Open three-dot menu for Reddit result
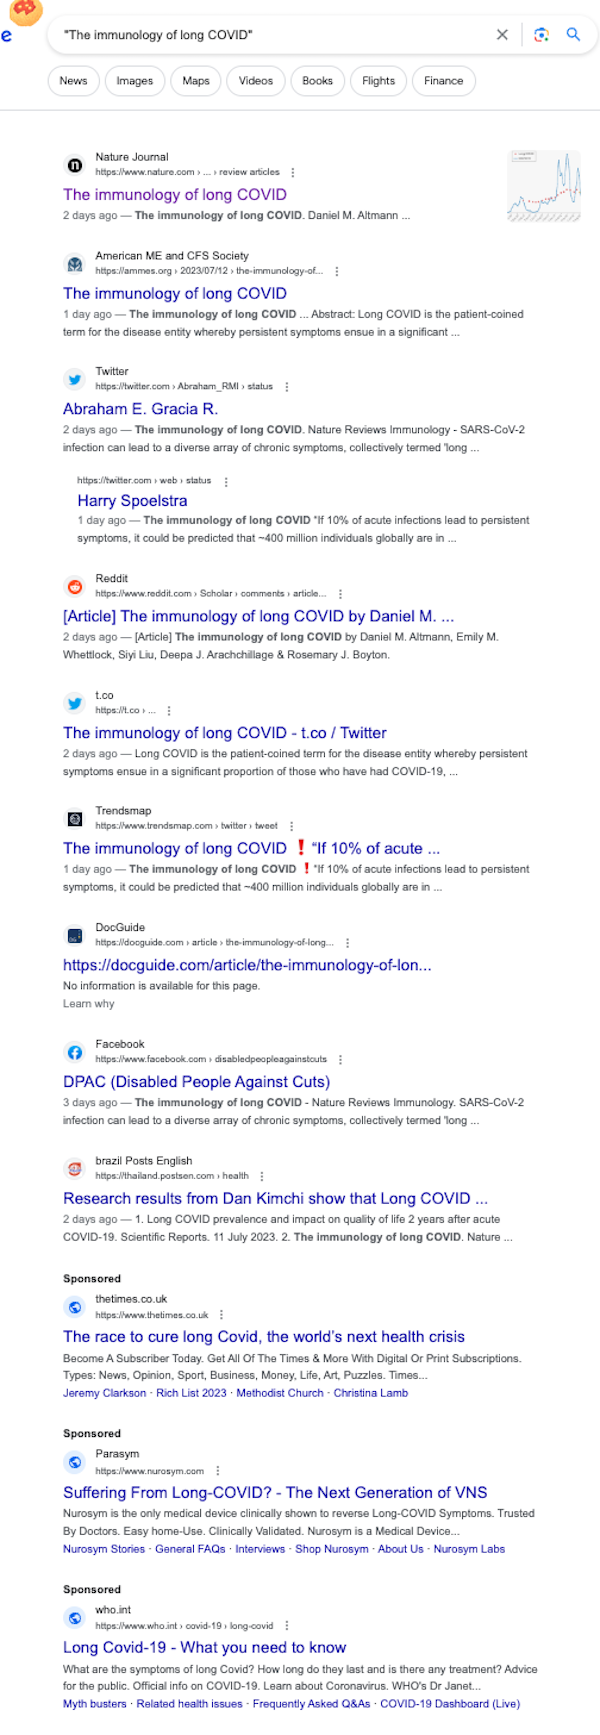The width and height of the screenshot is (600, 1735). (340, 594)
